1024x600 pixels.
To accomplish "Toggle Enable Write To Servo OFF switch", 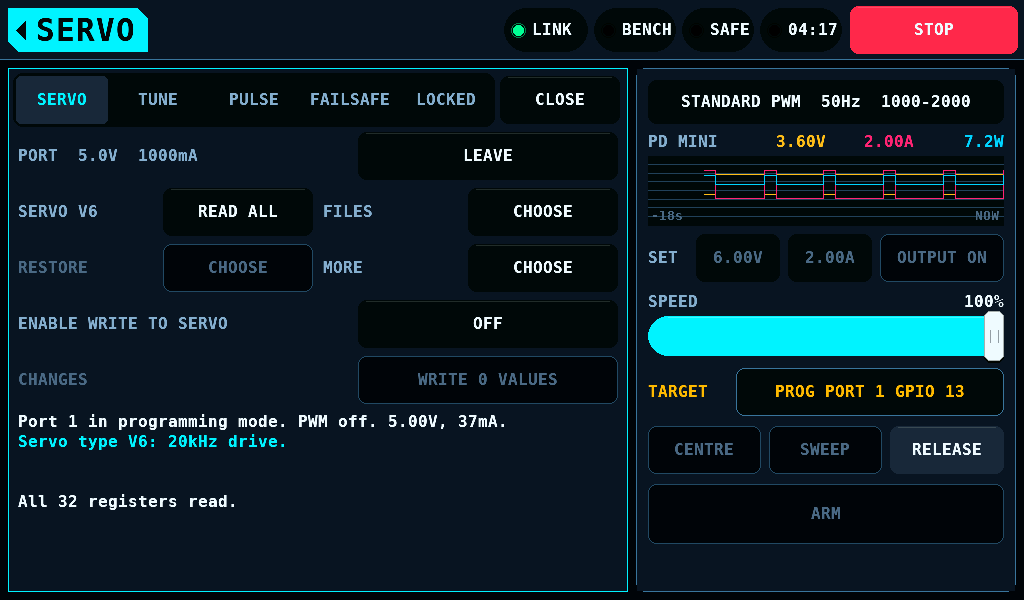I will tap(488, 324).
